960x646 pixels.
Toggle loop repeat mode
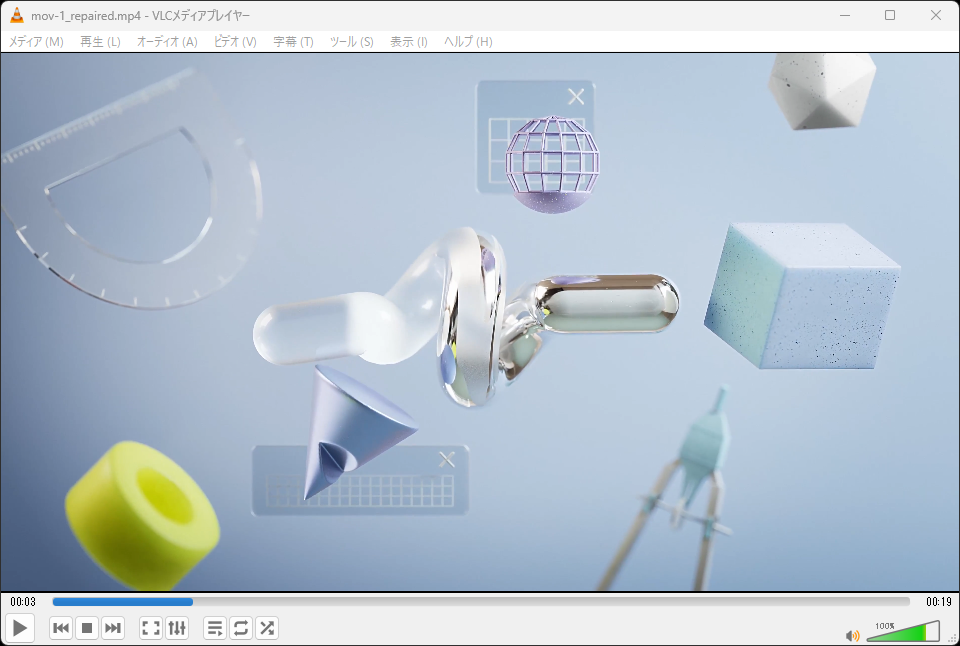click(x=241, y=628)
